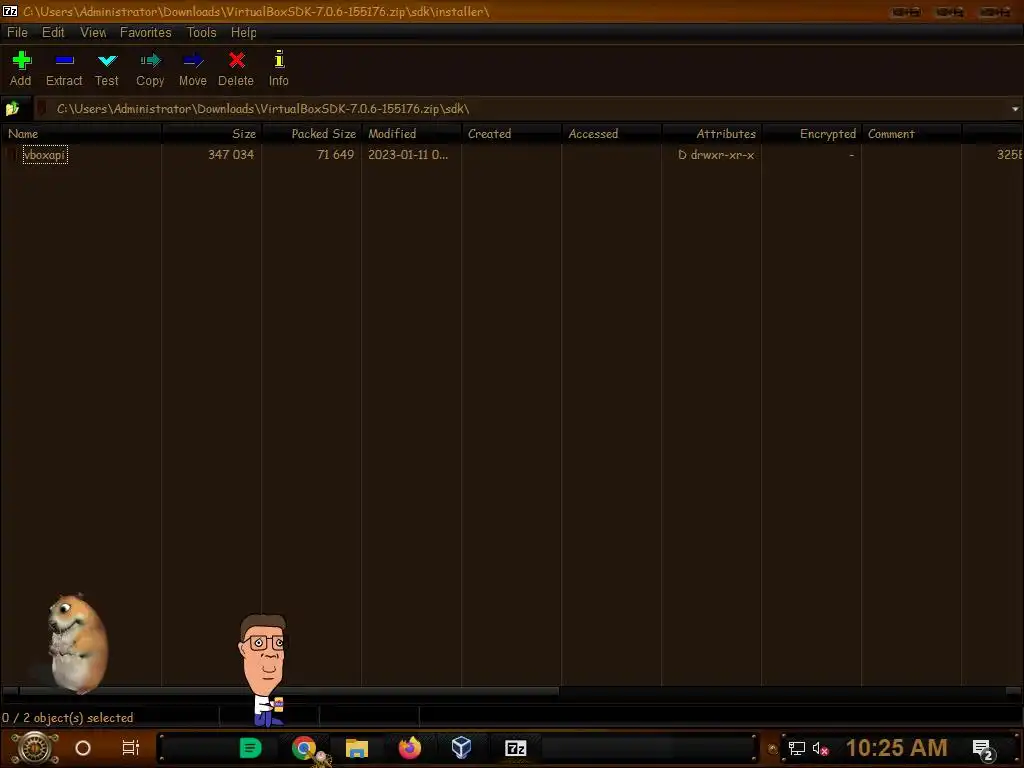The image size is (1024, 768).
Task: Open the Start menu gear button
Action: point(35,748)
